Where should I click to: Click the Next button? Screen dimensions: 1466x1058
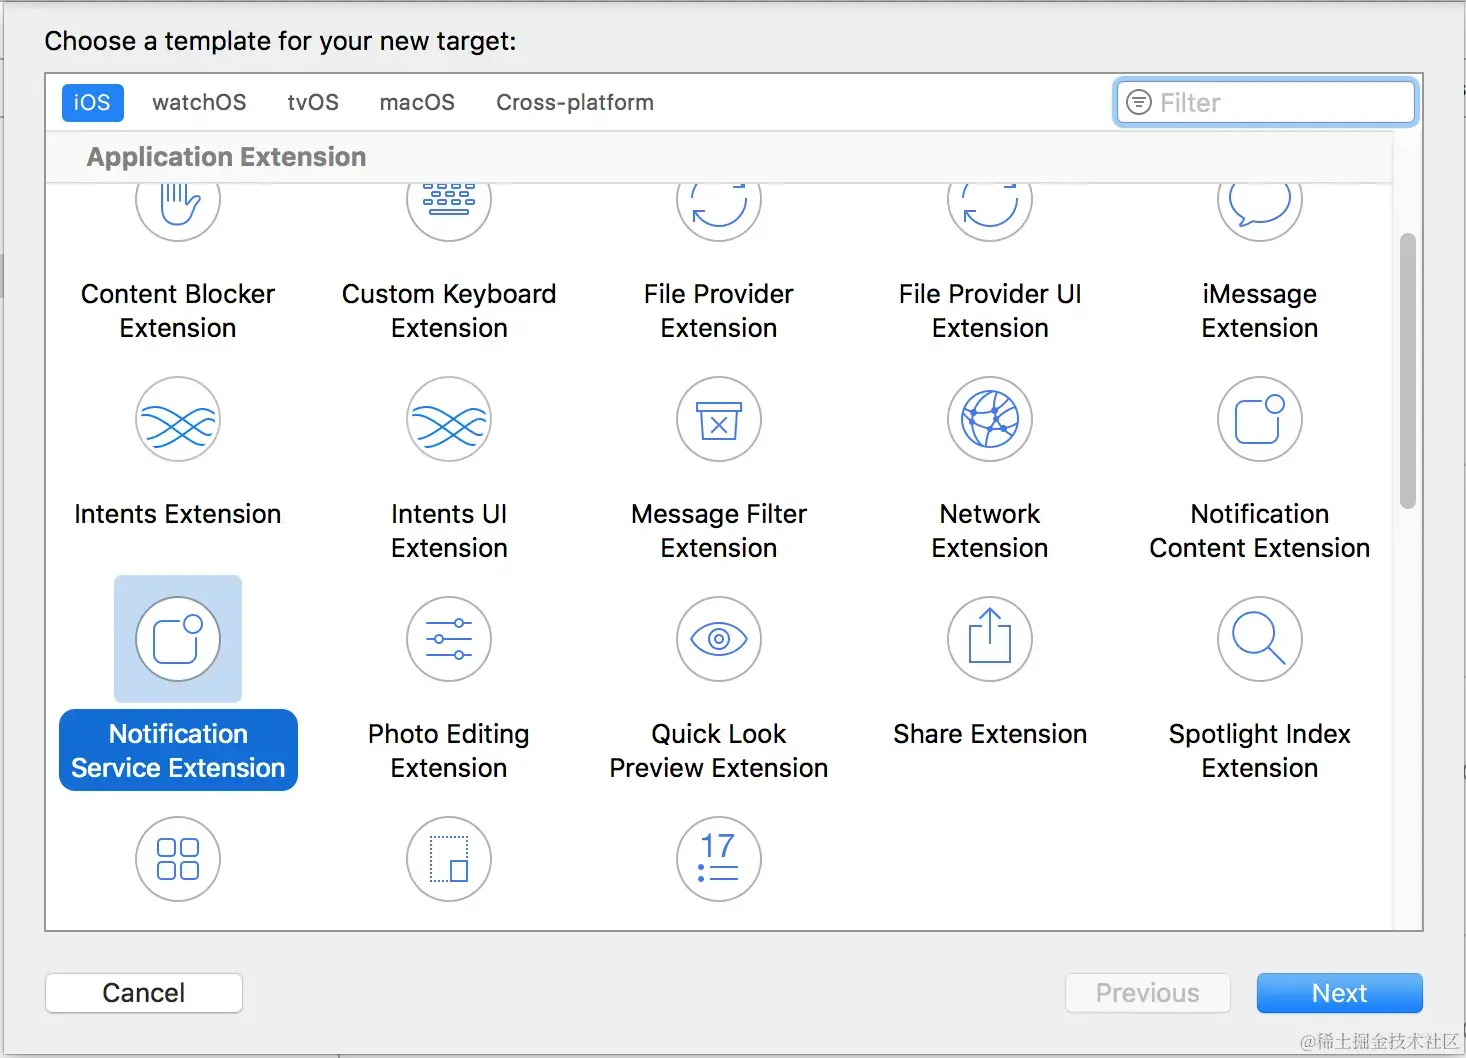(1339, 993)
